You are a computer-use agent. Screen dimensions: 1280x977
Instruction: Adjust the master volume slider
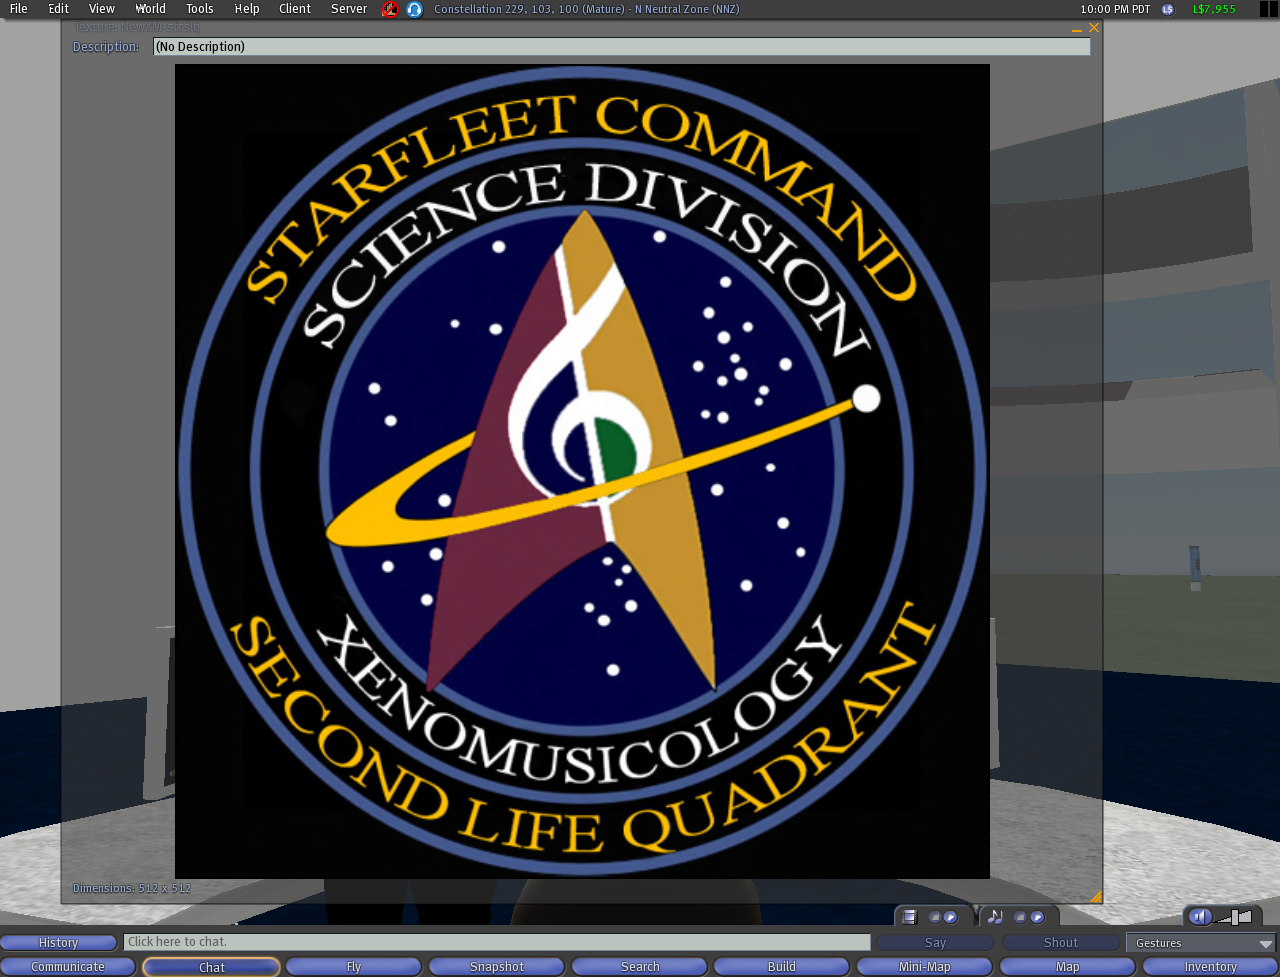1235,917
